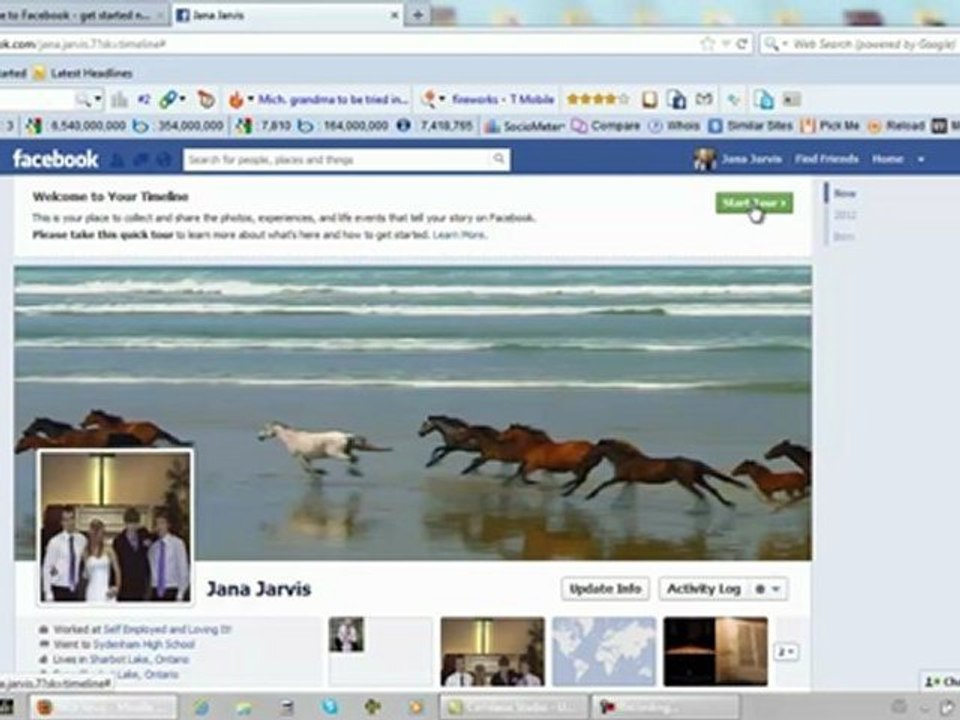Go to Home in Facebook header
The image size is (960, 720).
[x=887, y=159]
